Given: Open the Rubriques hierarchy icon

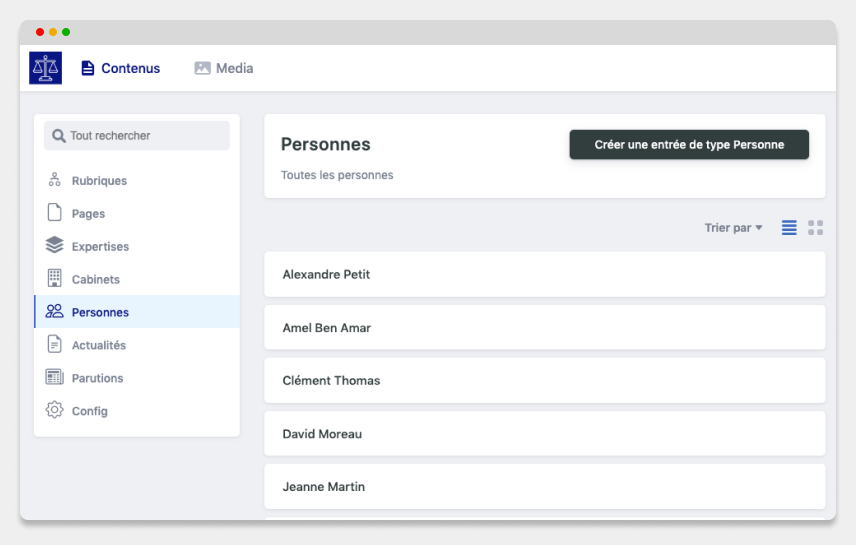Looking at the screenshot, I should [x=55, y=180].
